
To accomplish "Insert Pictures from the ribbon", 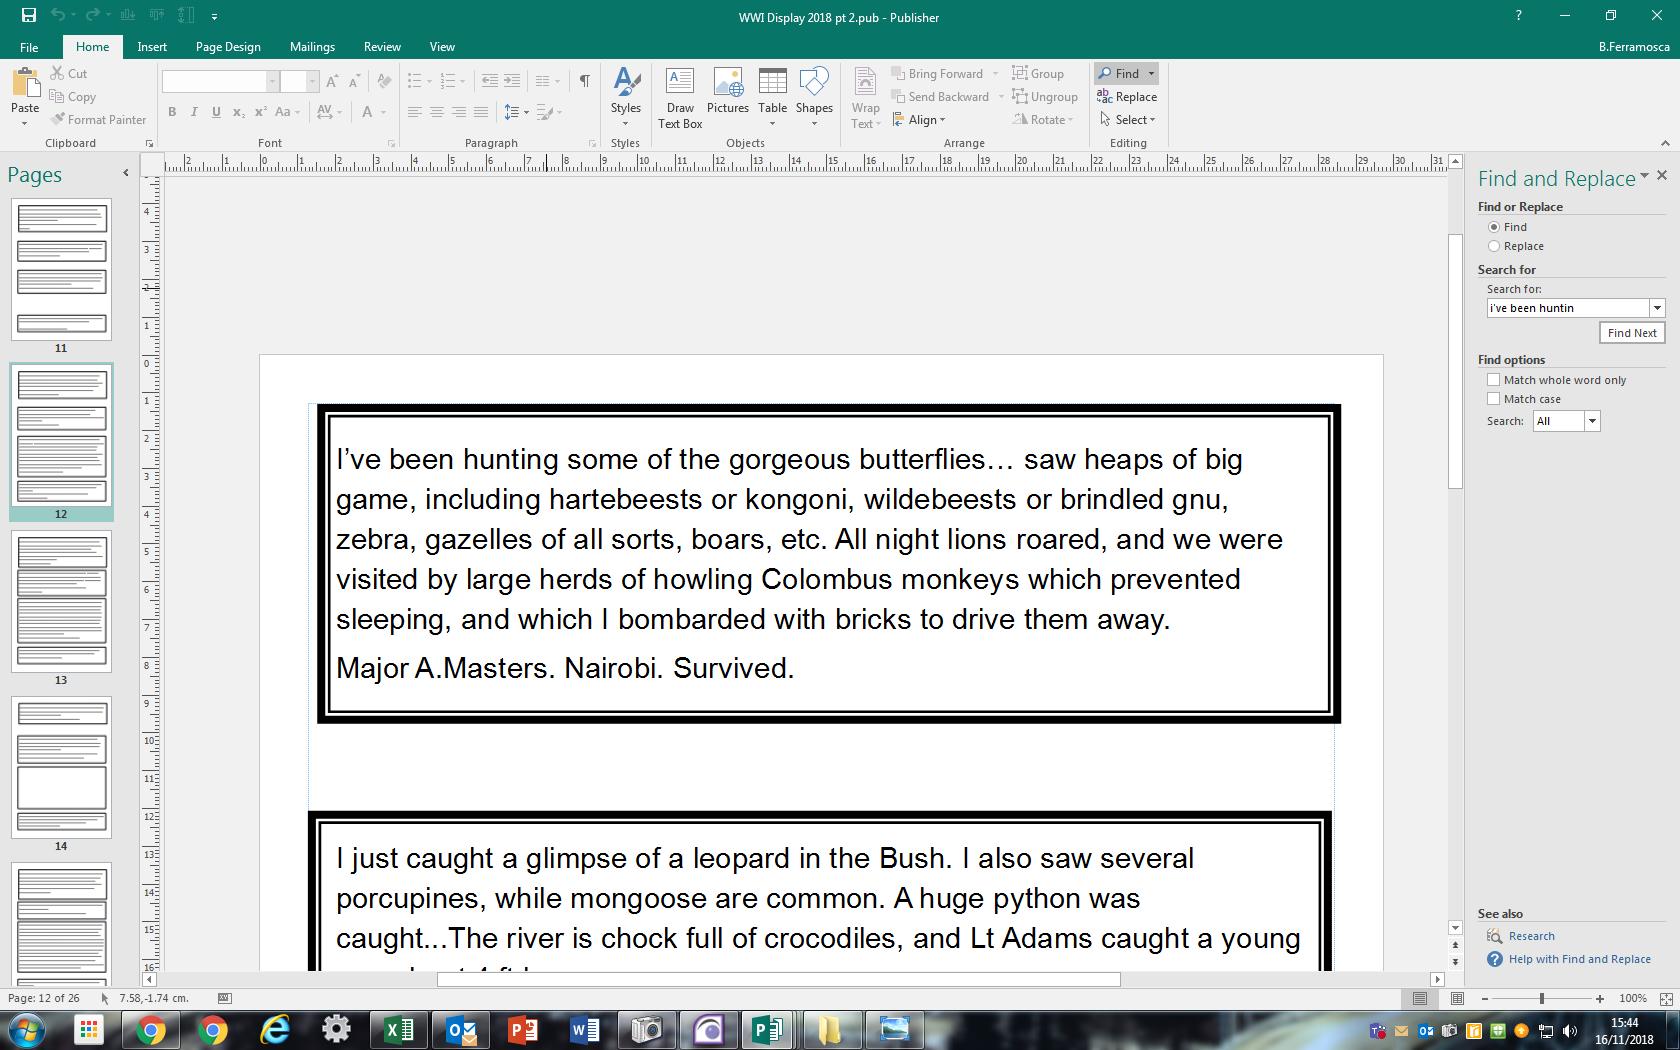I will pos(728,91).
